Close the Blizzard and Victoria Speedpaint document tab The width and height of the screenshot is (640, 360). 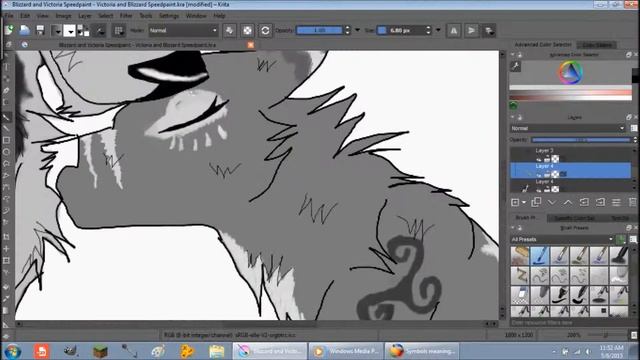pos(251,45)
